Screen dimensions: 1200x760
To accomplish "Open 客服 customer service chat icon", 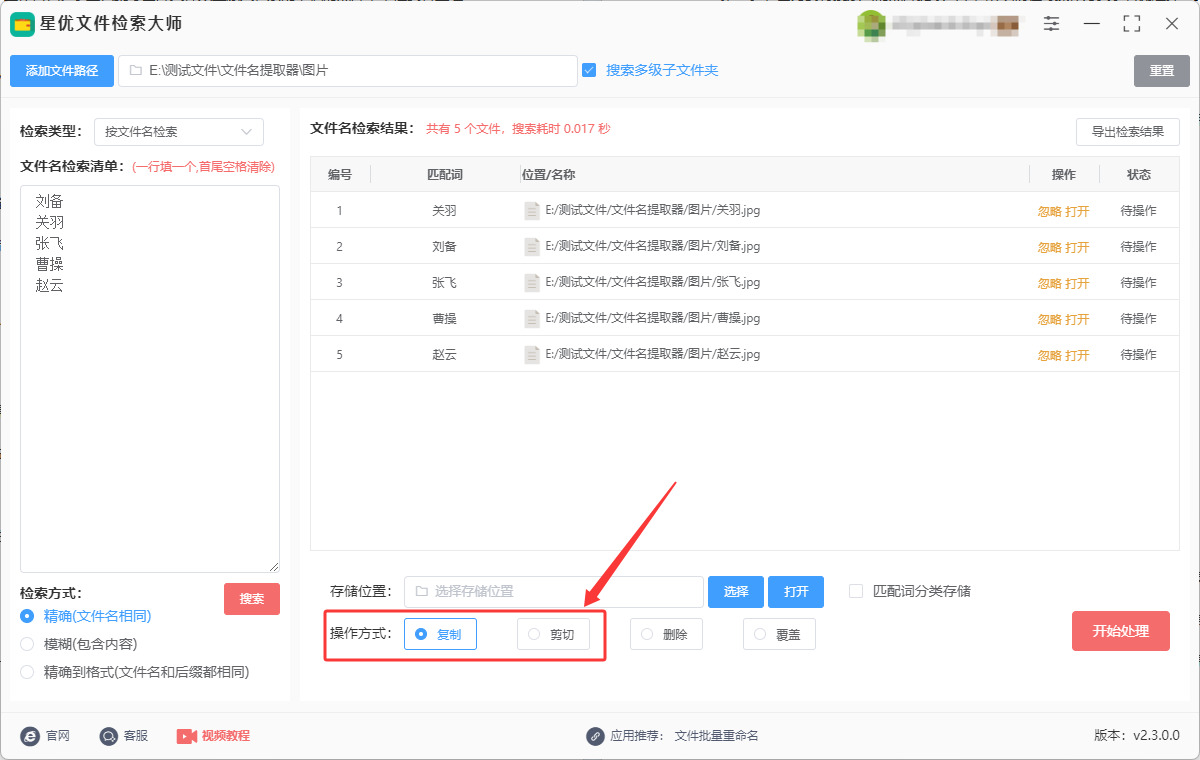I will click(x=109, y=736).
